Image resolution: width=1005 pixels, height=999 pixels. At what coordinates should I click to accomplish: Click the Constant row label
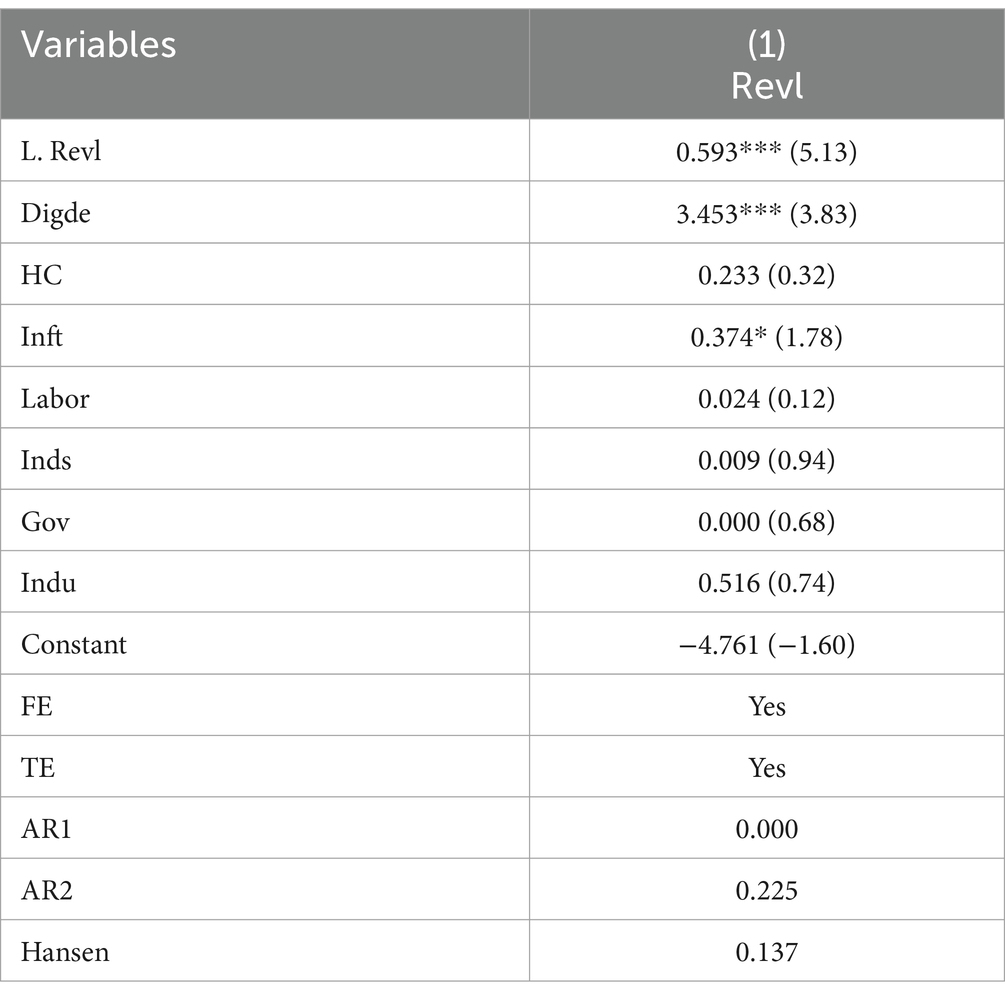[x=74, y=644]
